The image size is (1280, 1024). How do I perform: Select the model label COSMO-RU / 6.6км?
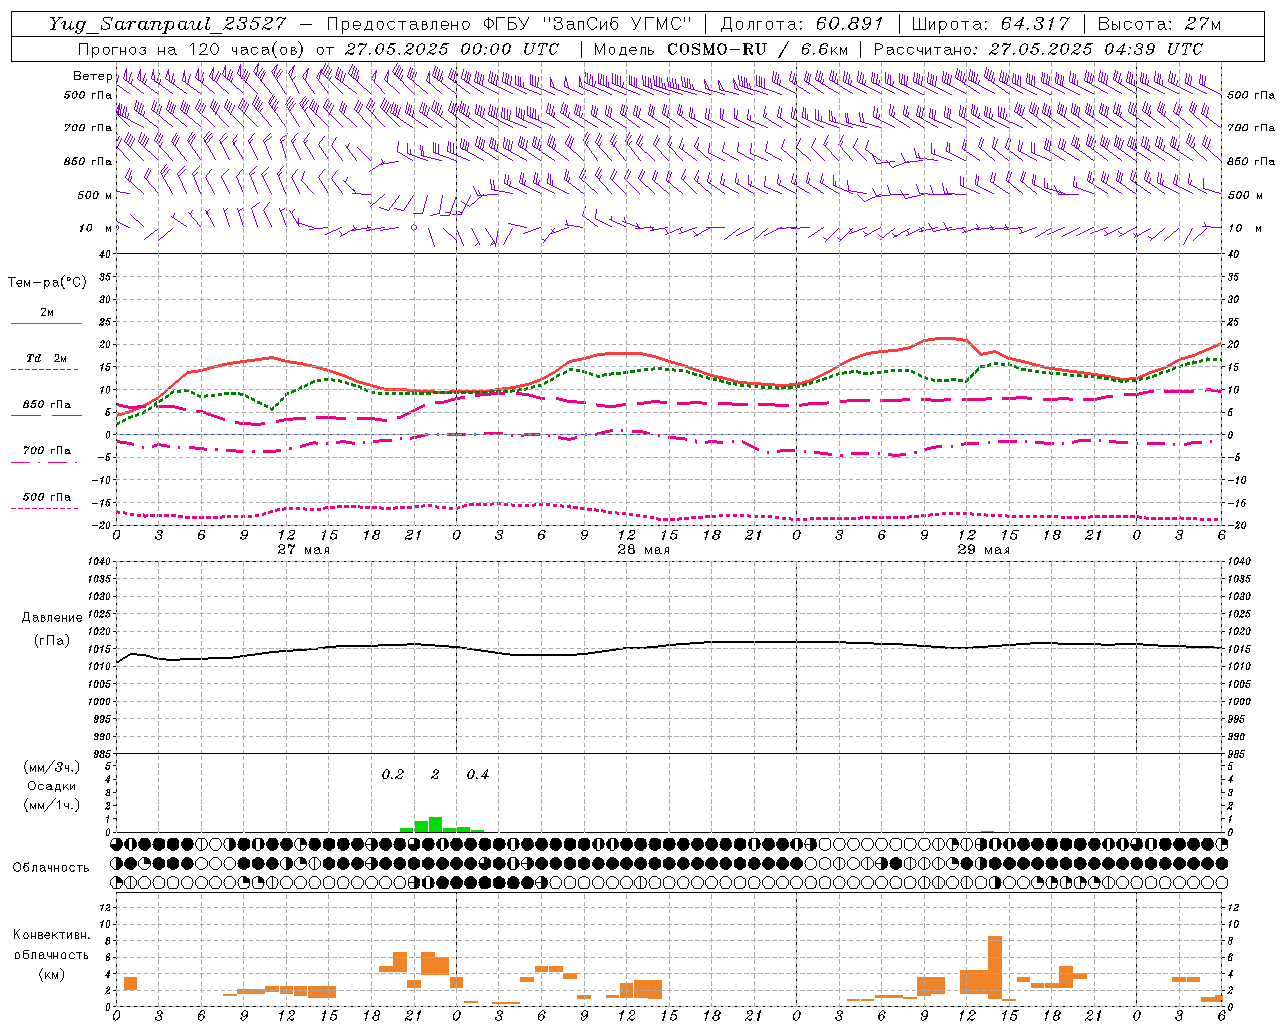pyautogui.click(x=758, y=49)
